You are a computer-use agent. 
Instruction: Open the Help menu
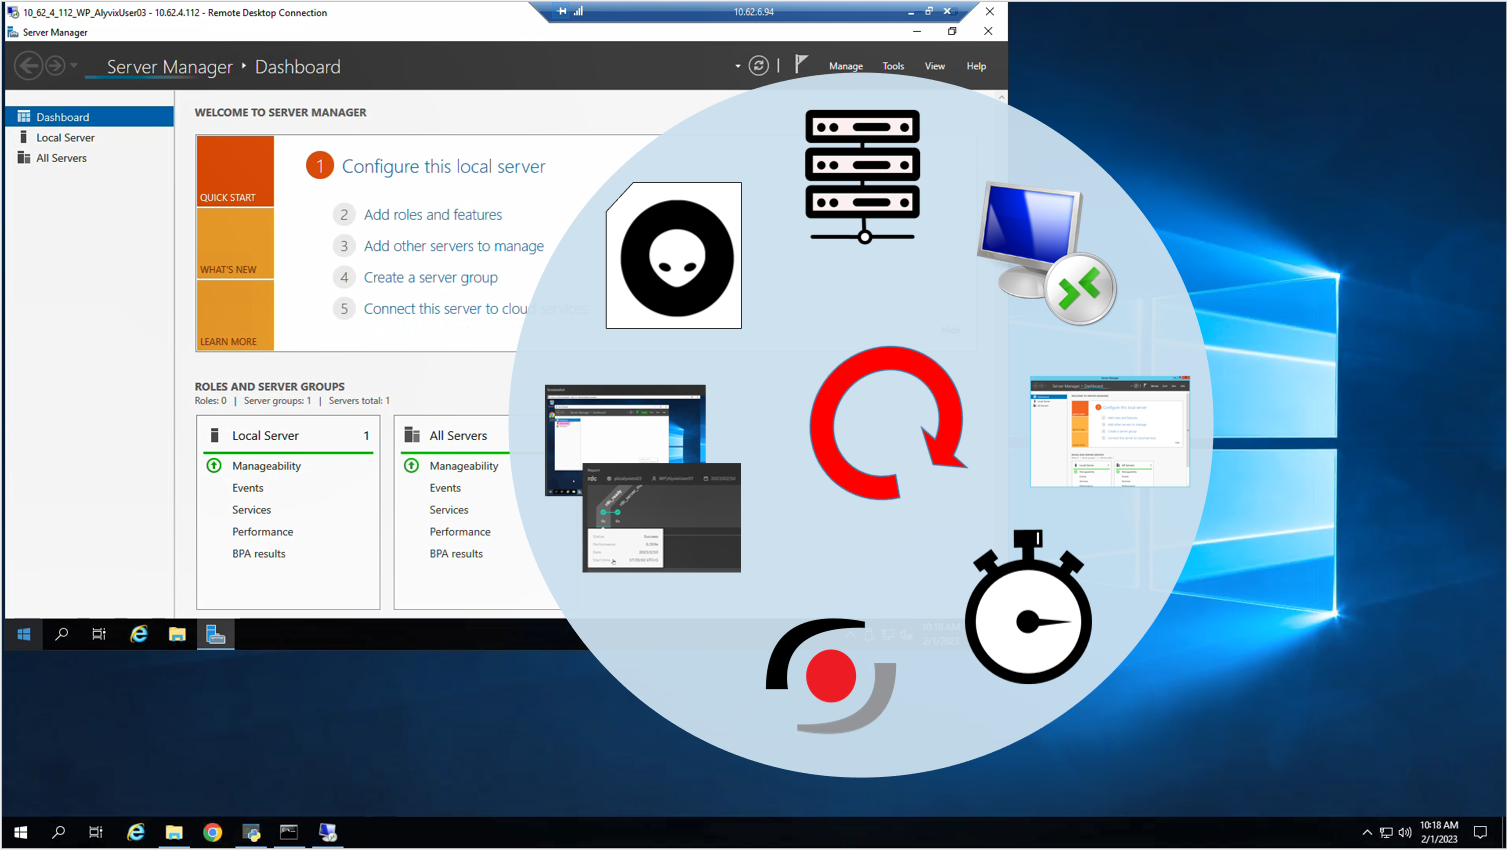click(976, 67)
